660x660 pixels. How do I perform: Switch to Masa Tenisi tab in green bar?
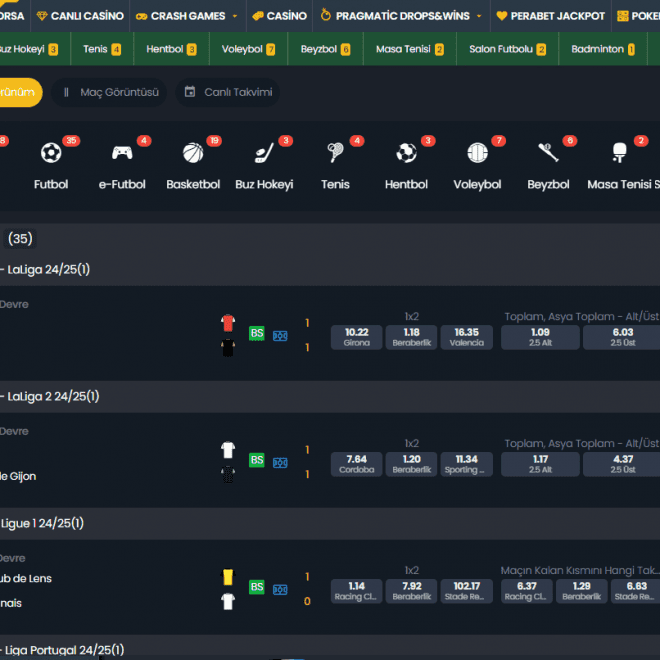tap(410, 49)
